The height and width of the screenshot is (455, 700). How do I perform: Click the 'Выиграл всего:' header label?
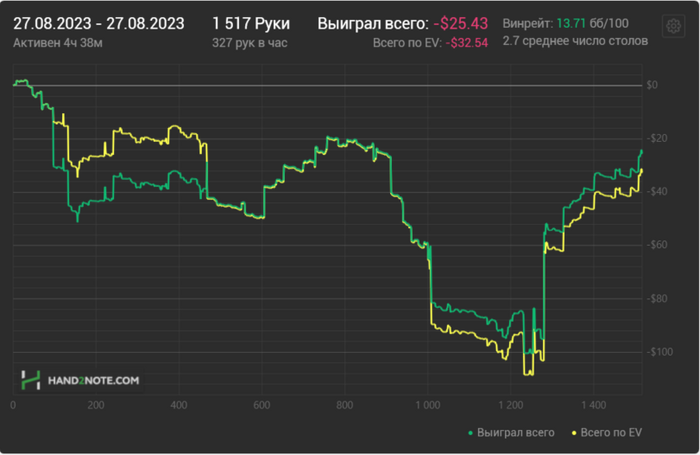coord(373,23)
